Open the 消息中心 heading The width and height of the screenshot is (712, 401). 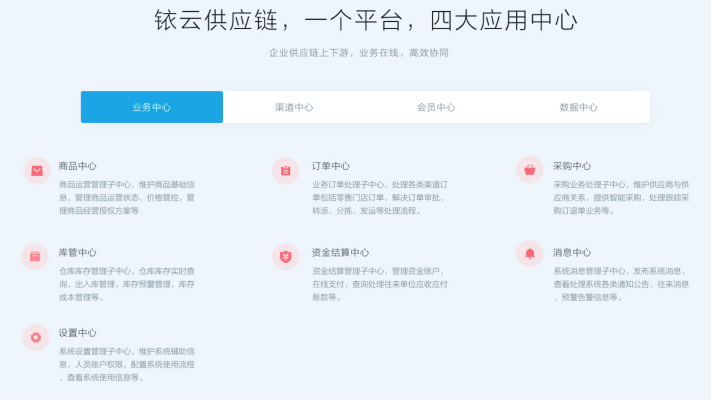pos(572,252)
